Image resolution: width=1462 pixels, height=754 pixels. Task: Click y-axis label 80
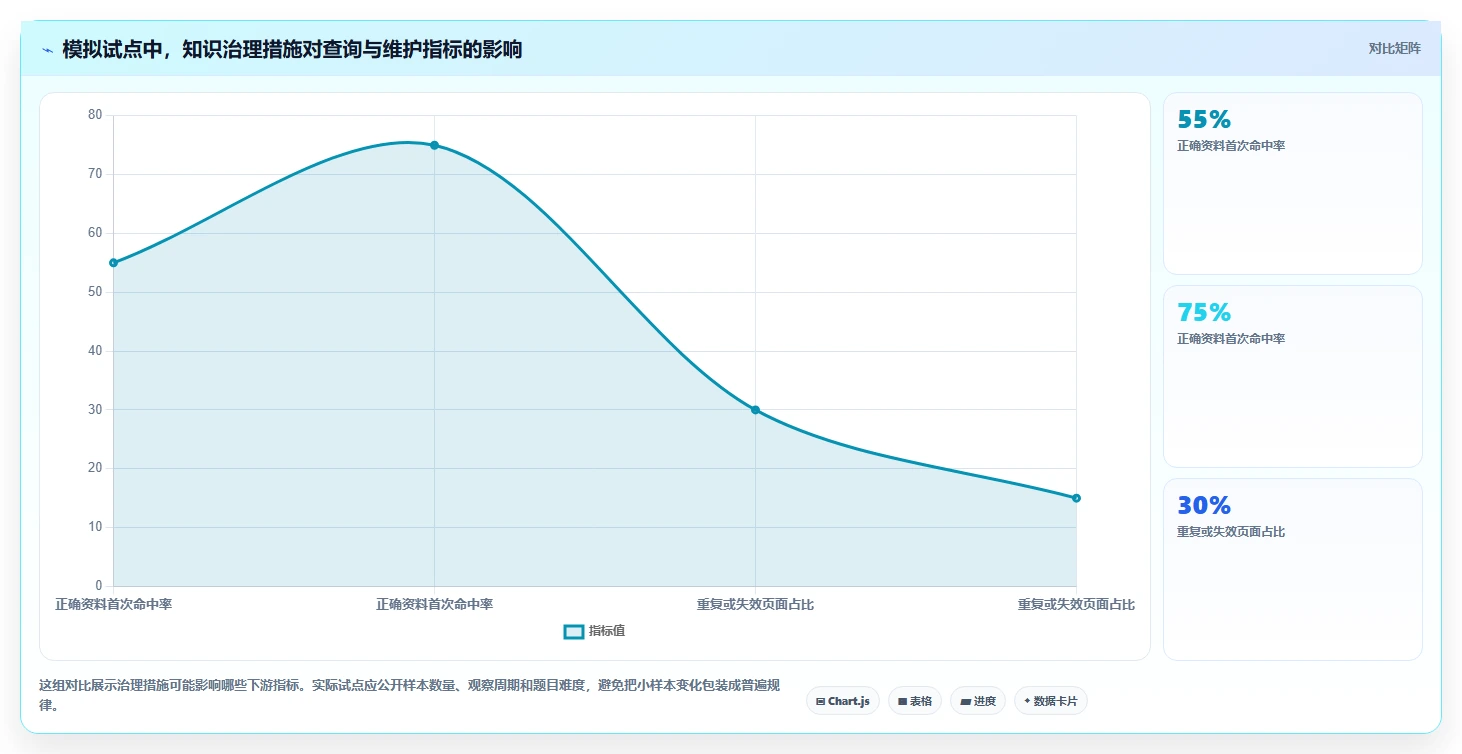95,115
